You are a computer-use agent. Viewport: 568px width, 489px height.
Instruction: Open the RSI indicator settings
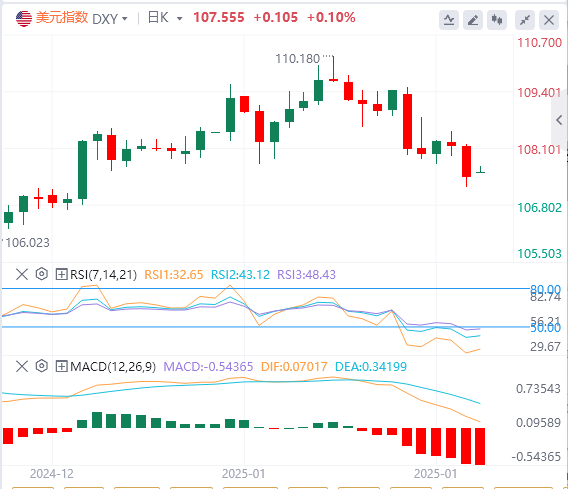point(42,274)
